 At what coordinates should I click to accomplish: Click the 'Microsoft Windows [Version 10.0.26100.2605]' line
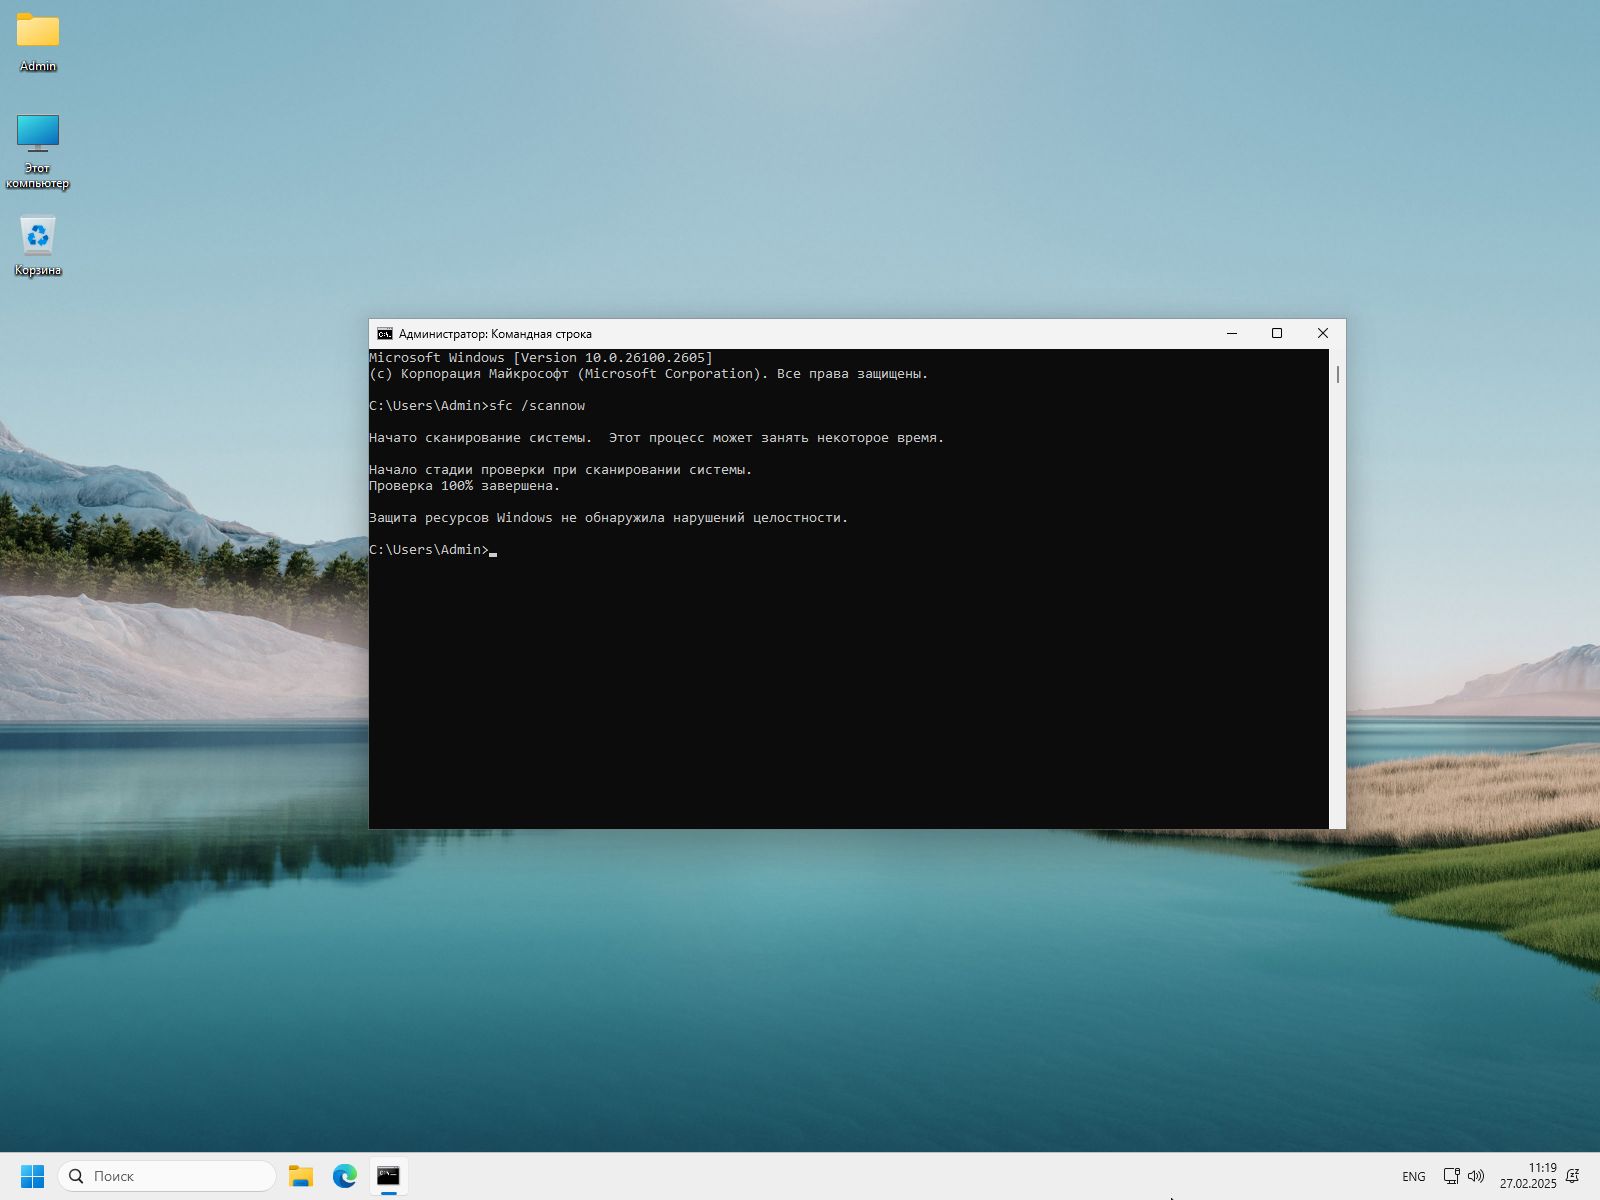click(541, 358)
